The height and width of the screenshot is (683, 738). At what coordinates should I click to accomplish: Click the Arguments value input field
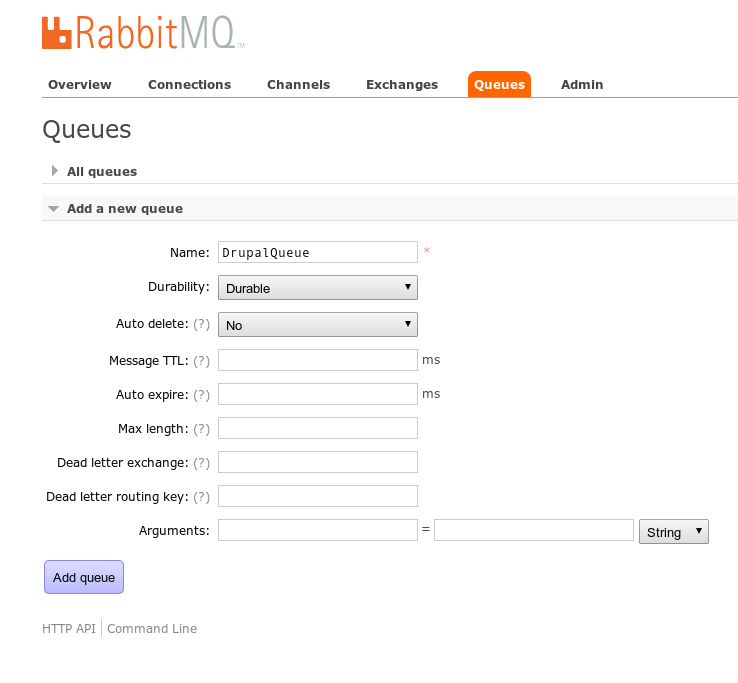(x=534, y=530)
